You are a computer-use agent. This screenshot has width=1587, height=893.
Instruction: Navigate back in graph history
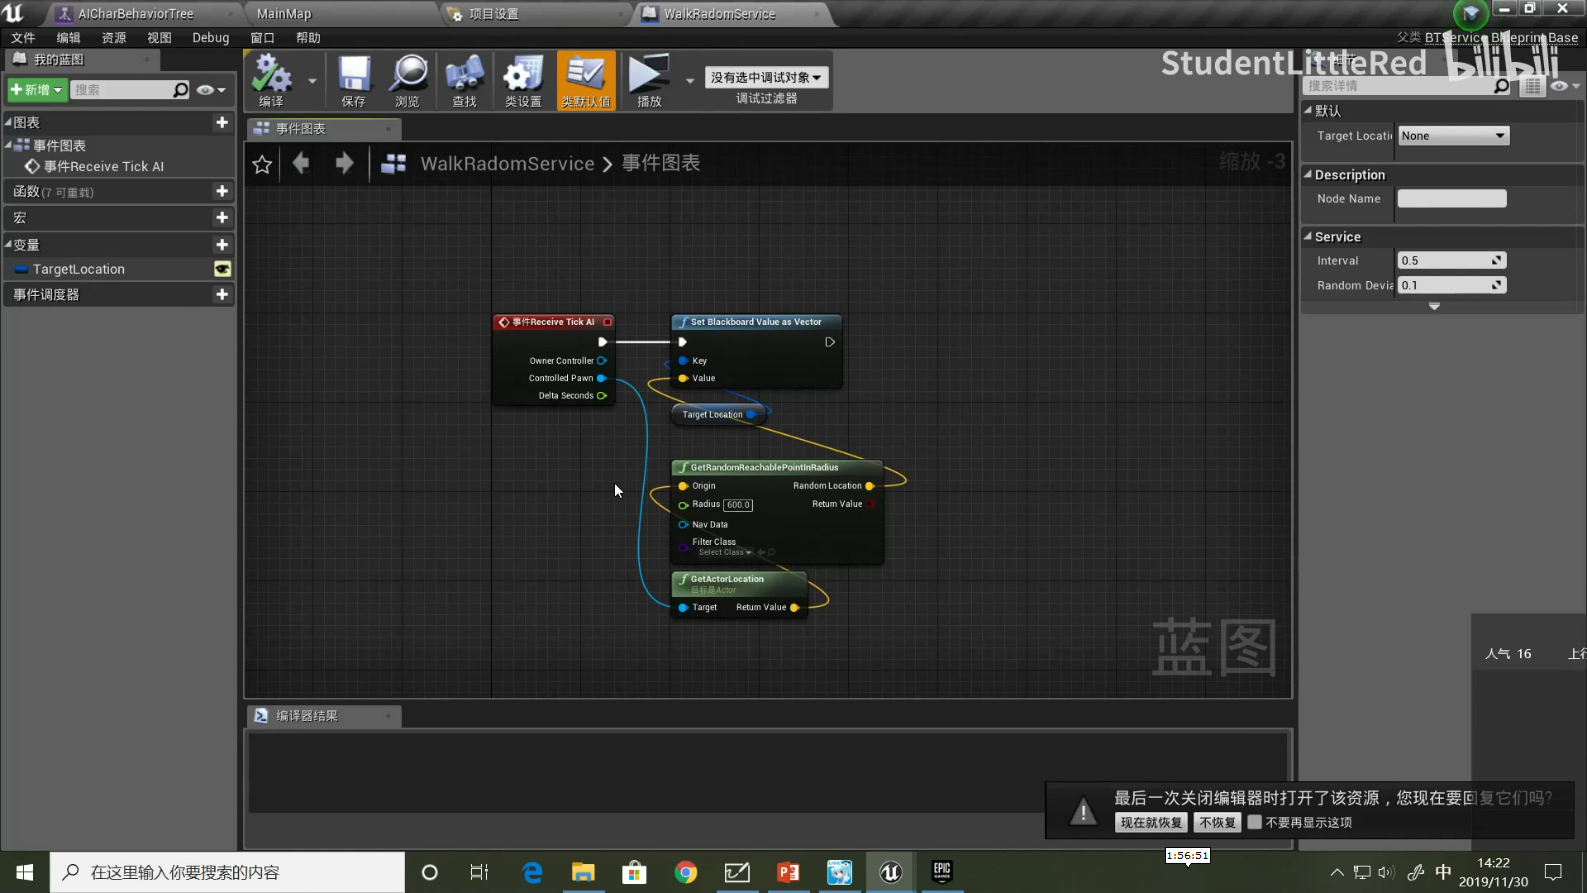(x=301, y=163)
